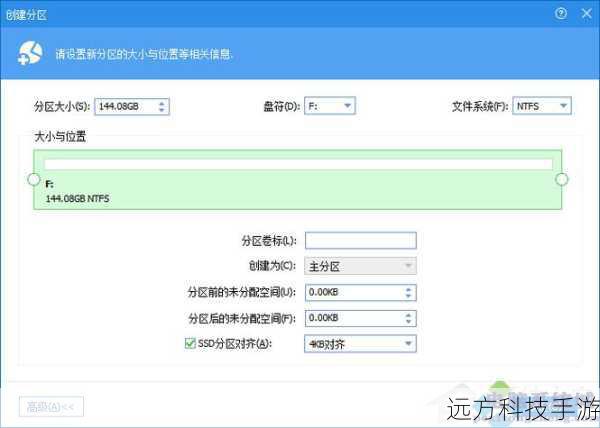Decrease partition size with down arrow
The image size is (600, 428).
coord(162,110)
